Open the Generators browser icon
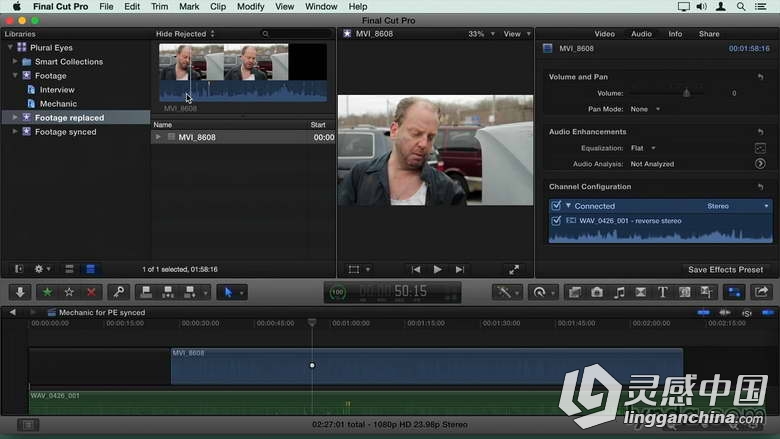780x439 pixels. pos(684,292)
